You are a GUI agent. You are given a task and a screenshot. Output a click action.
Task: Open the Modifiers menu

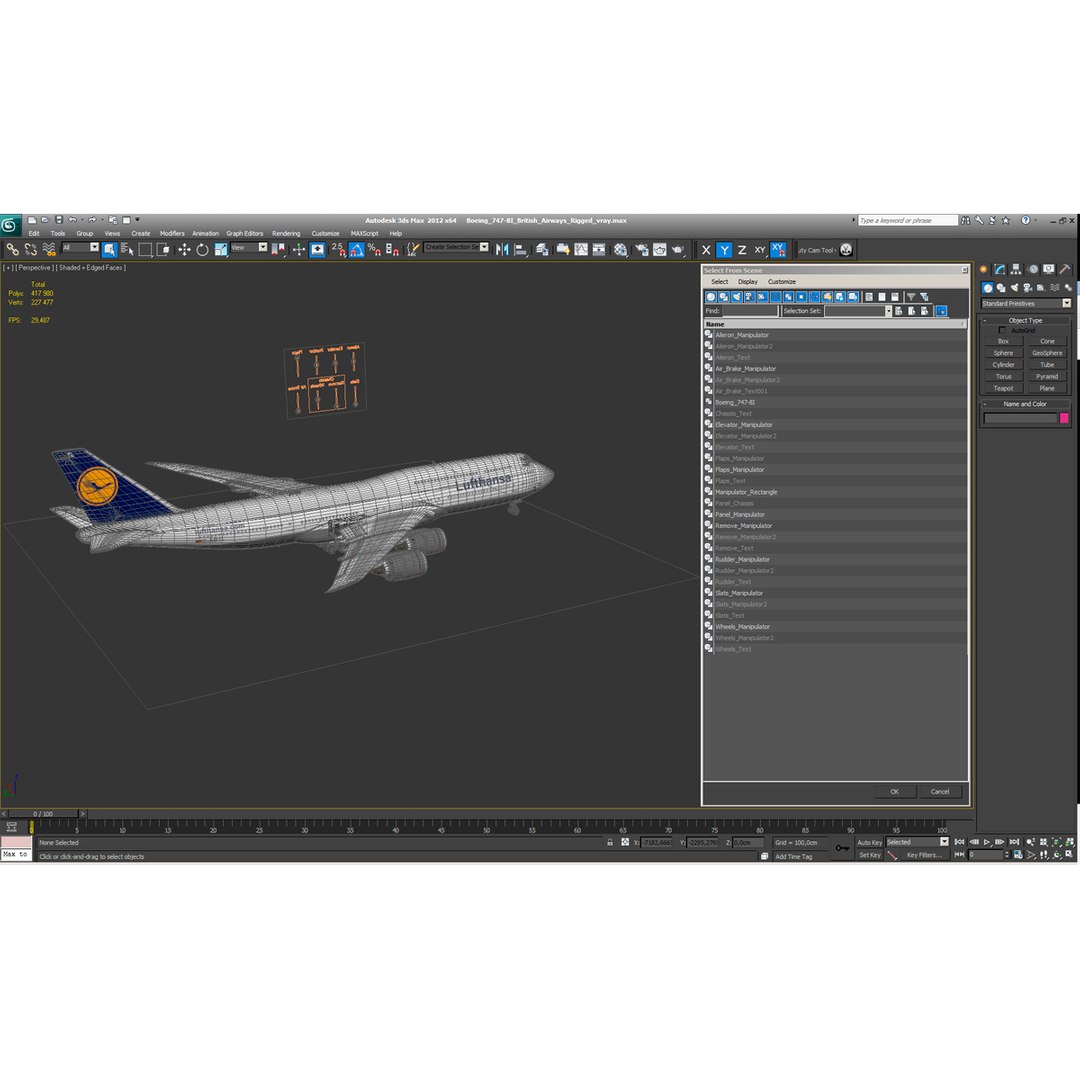pyautogui.click(x=172, y=233)
